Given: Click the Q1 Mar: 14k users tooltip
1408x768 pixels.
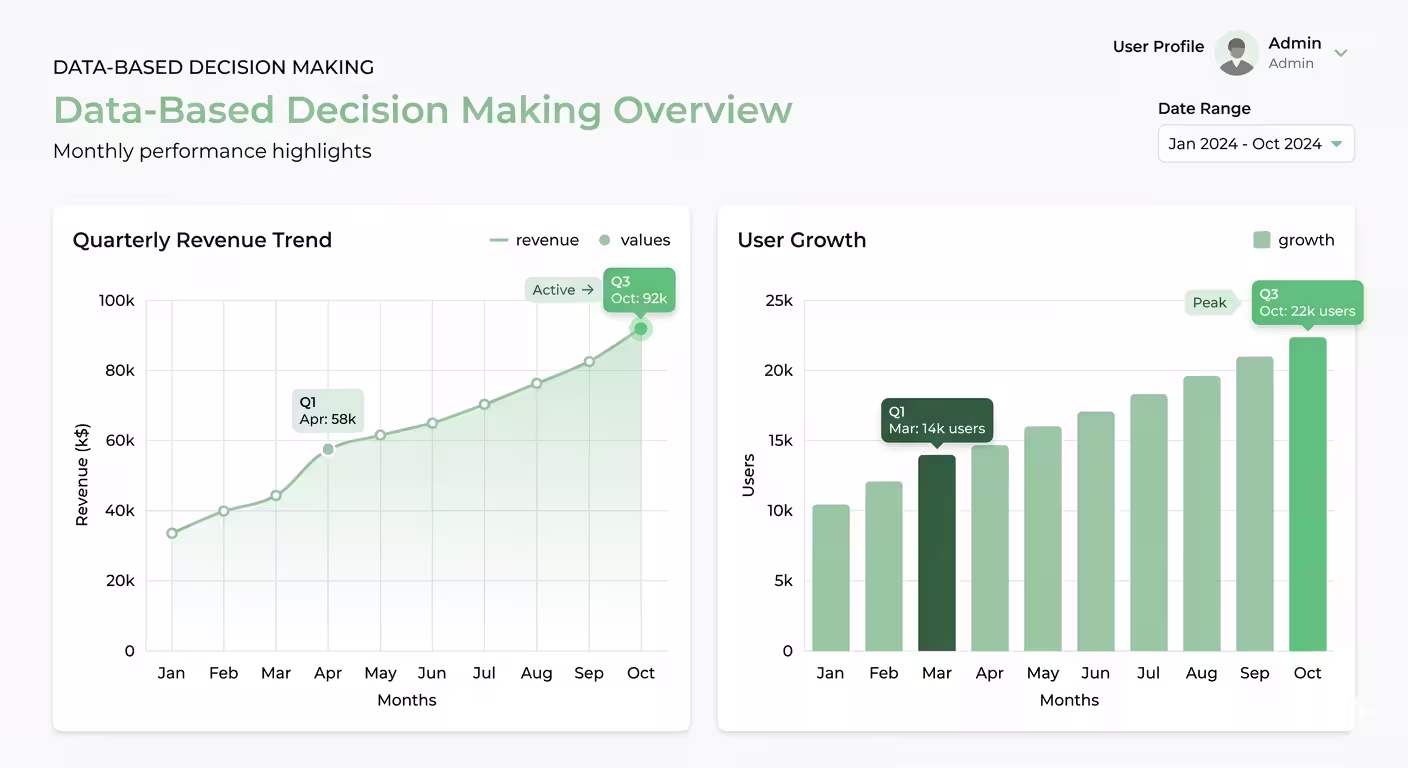Looking at the screenshot, I should click(x=937, y=420).
